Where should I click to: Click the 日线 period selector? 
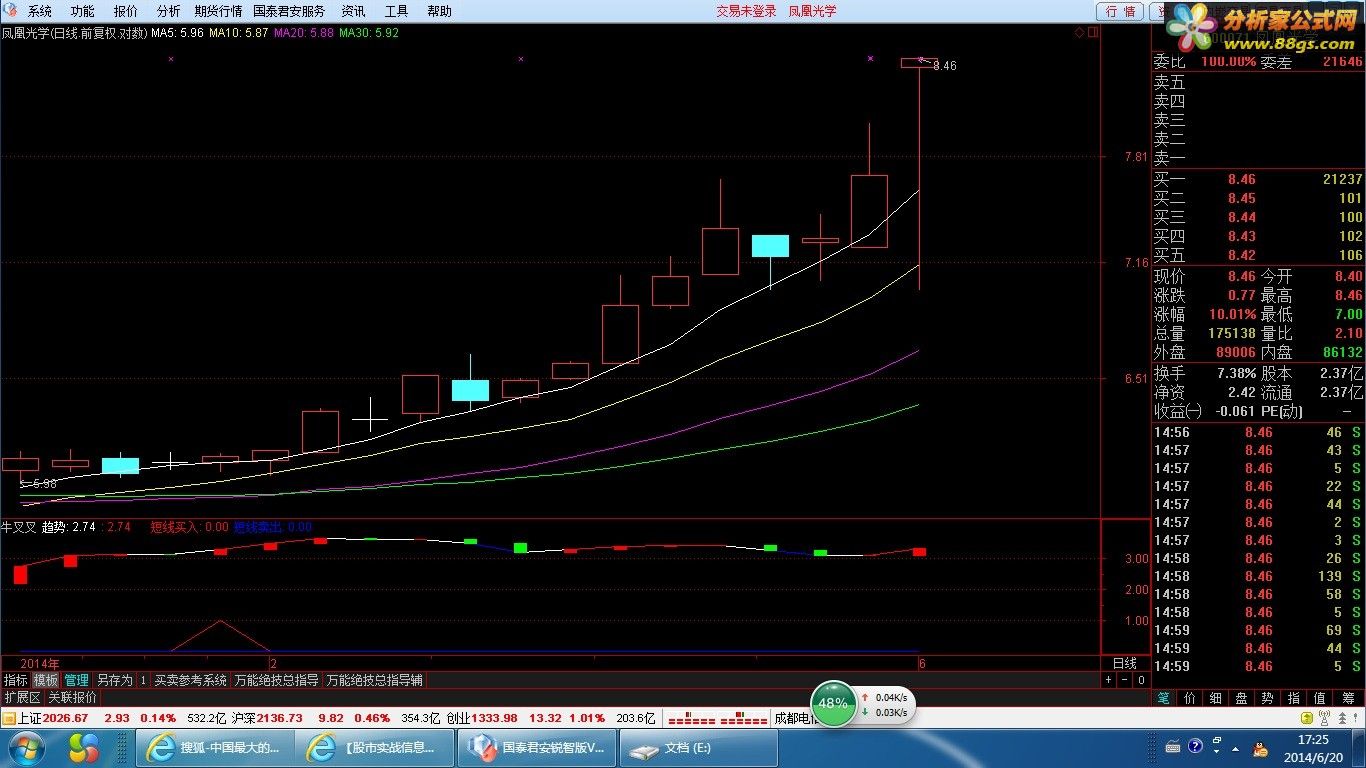click(x=1125, y=663)
